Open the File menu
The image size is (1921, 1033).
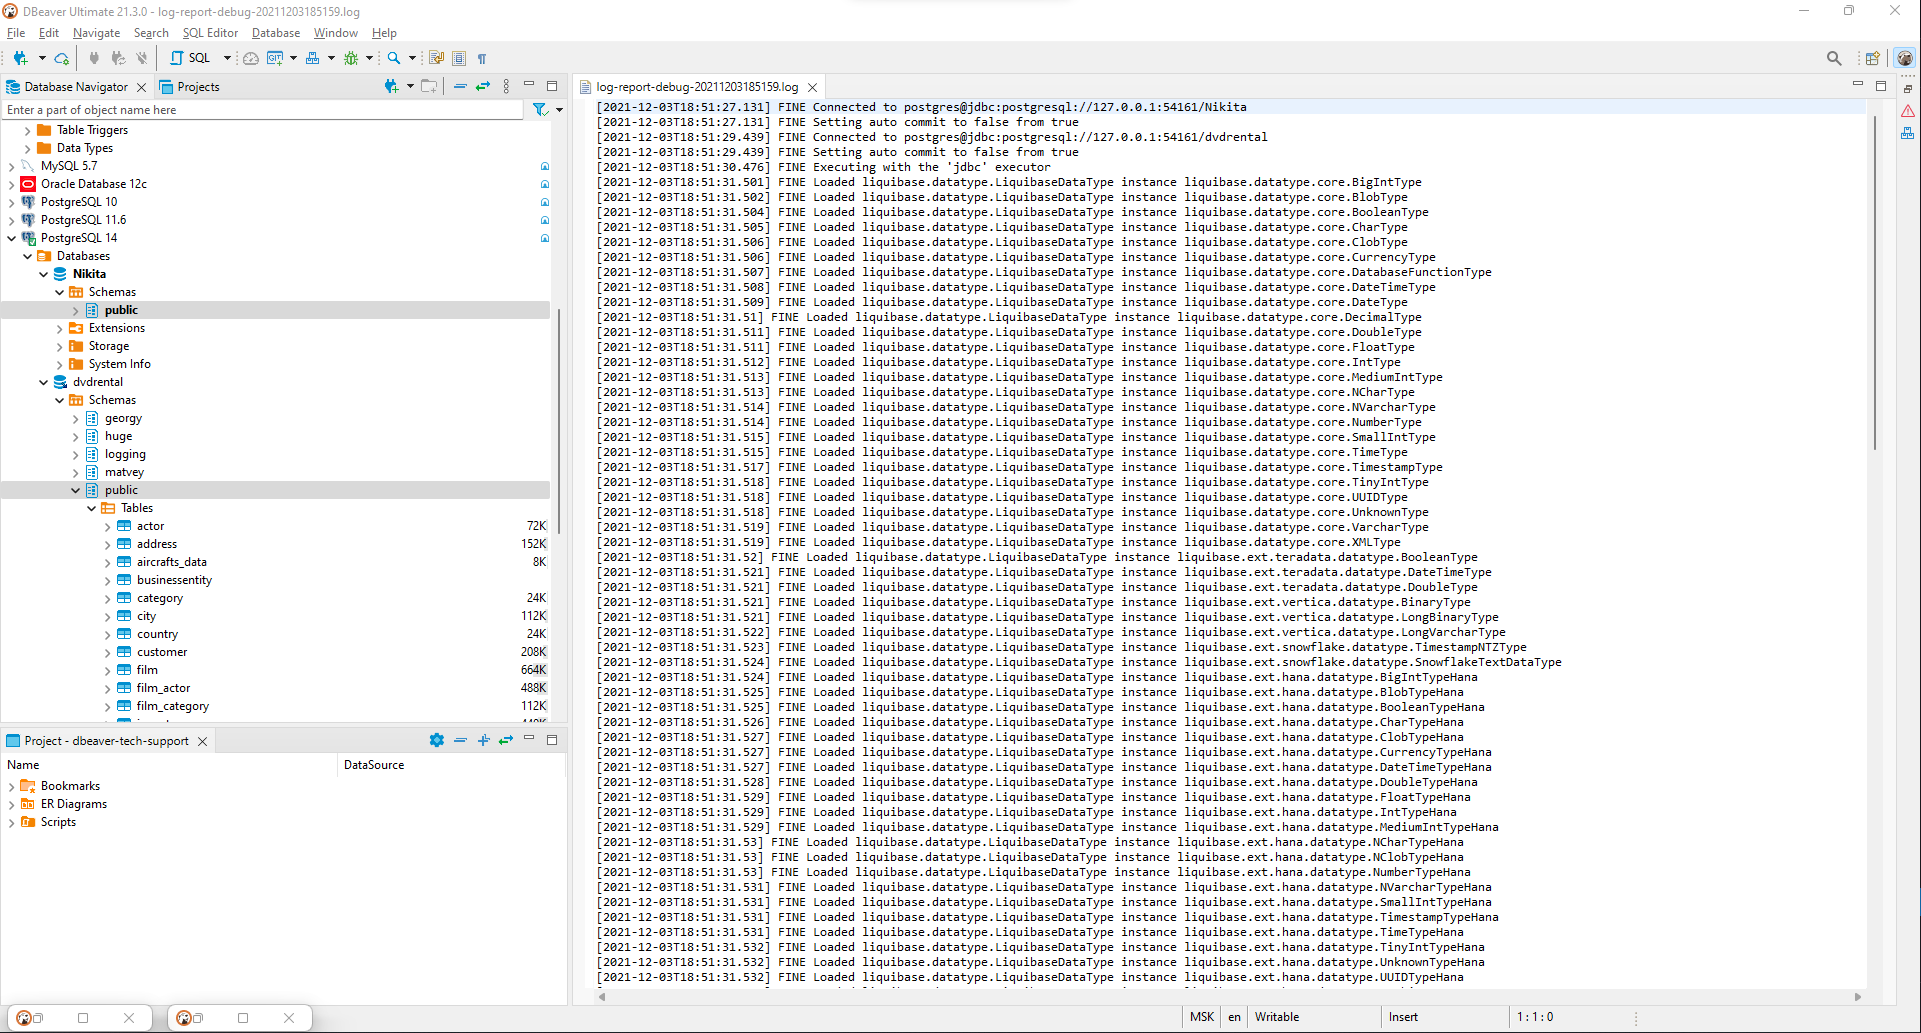16,33
